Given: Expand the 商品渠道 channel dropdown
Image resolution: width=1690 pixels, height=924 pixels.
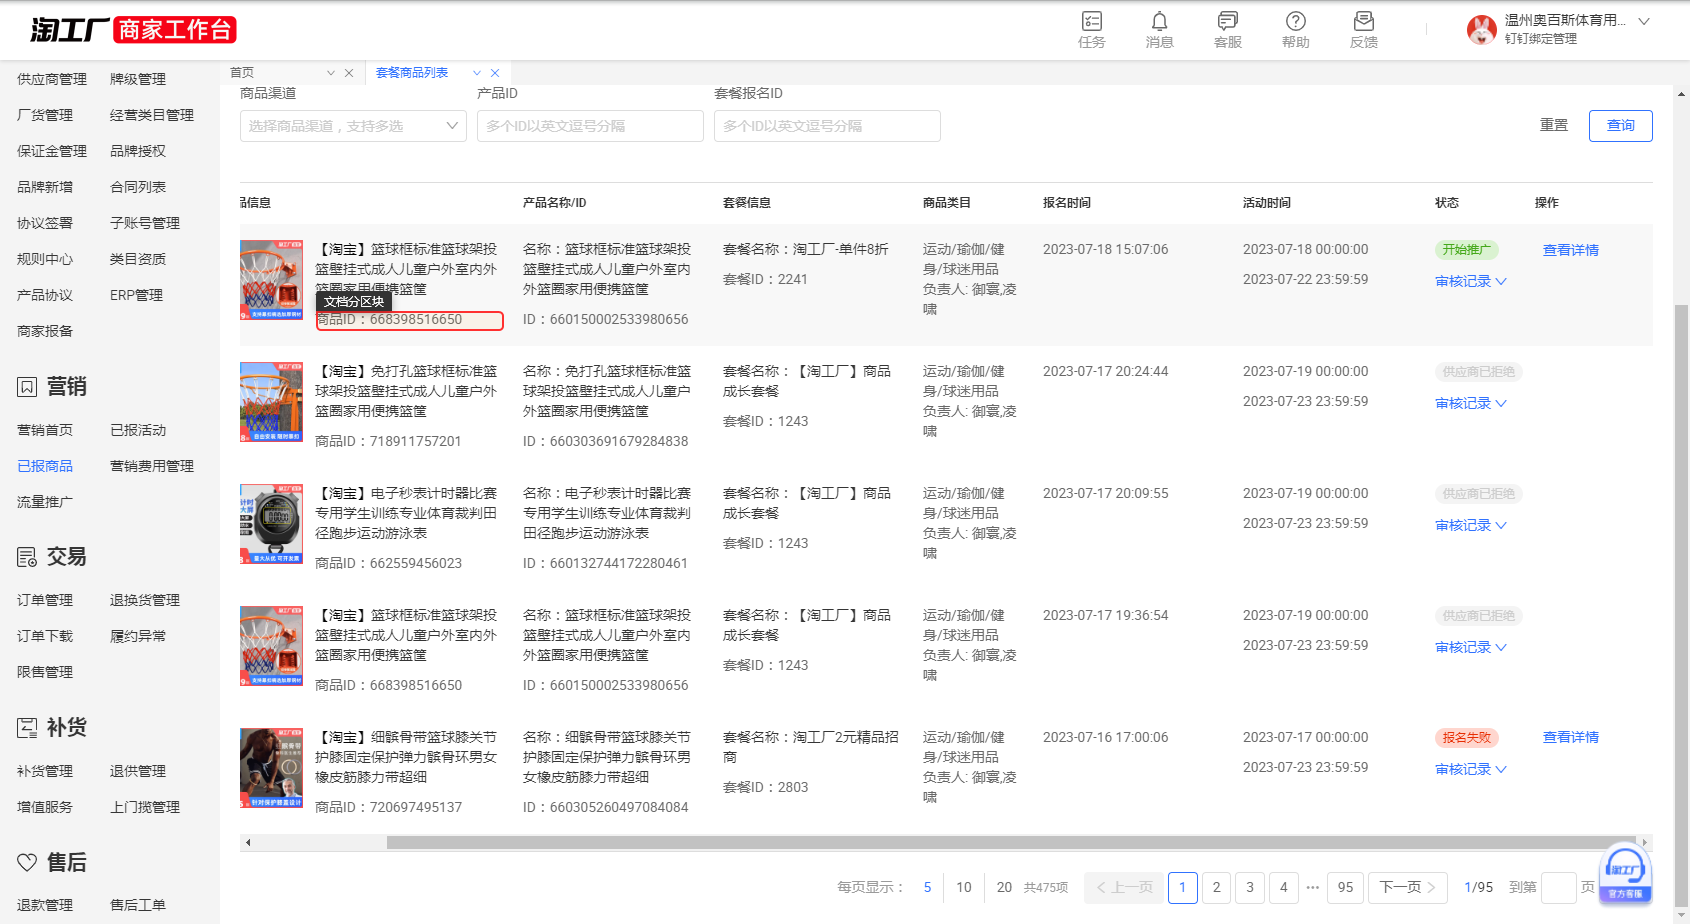Looking at the screenshot, I should coord(353,126).
